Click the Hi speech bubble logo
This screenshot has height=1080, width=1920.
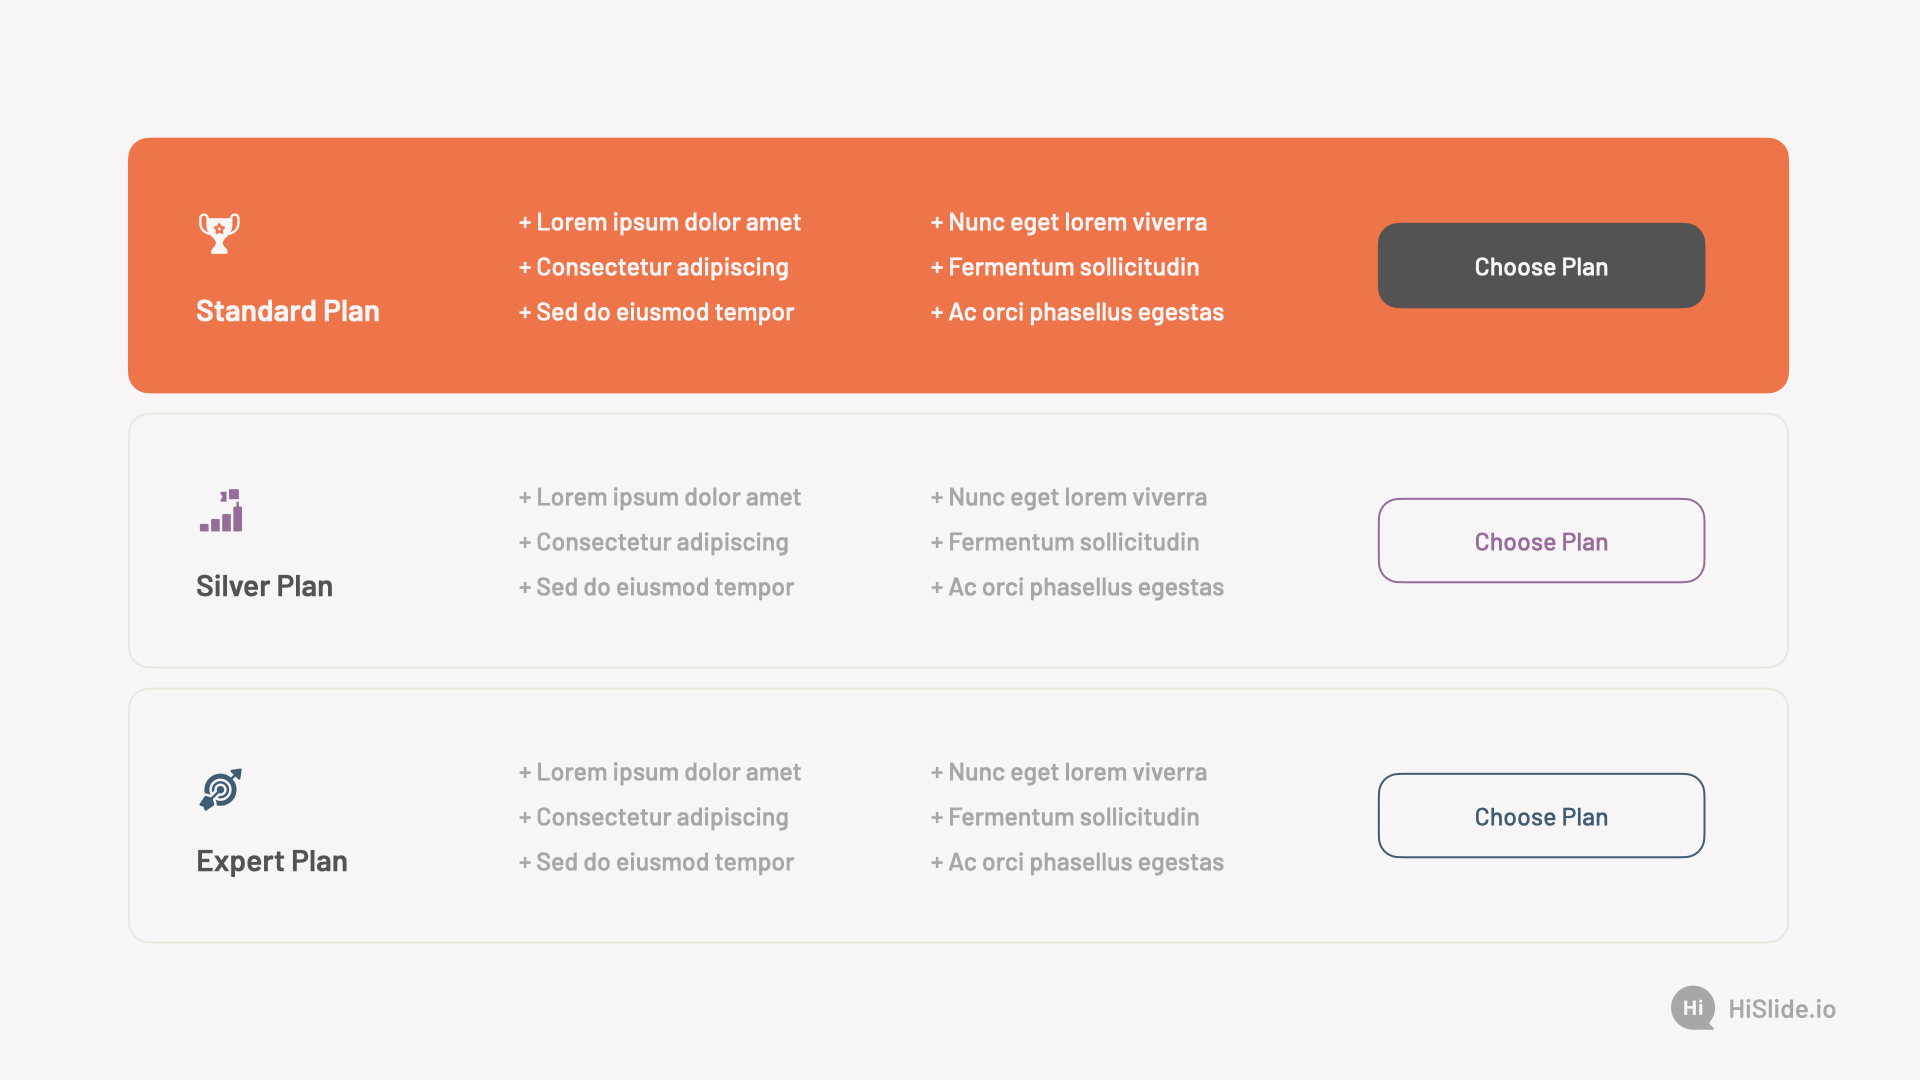pos(1692,1008)
